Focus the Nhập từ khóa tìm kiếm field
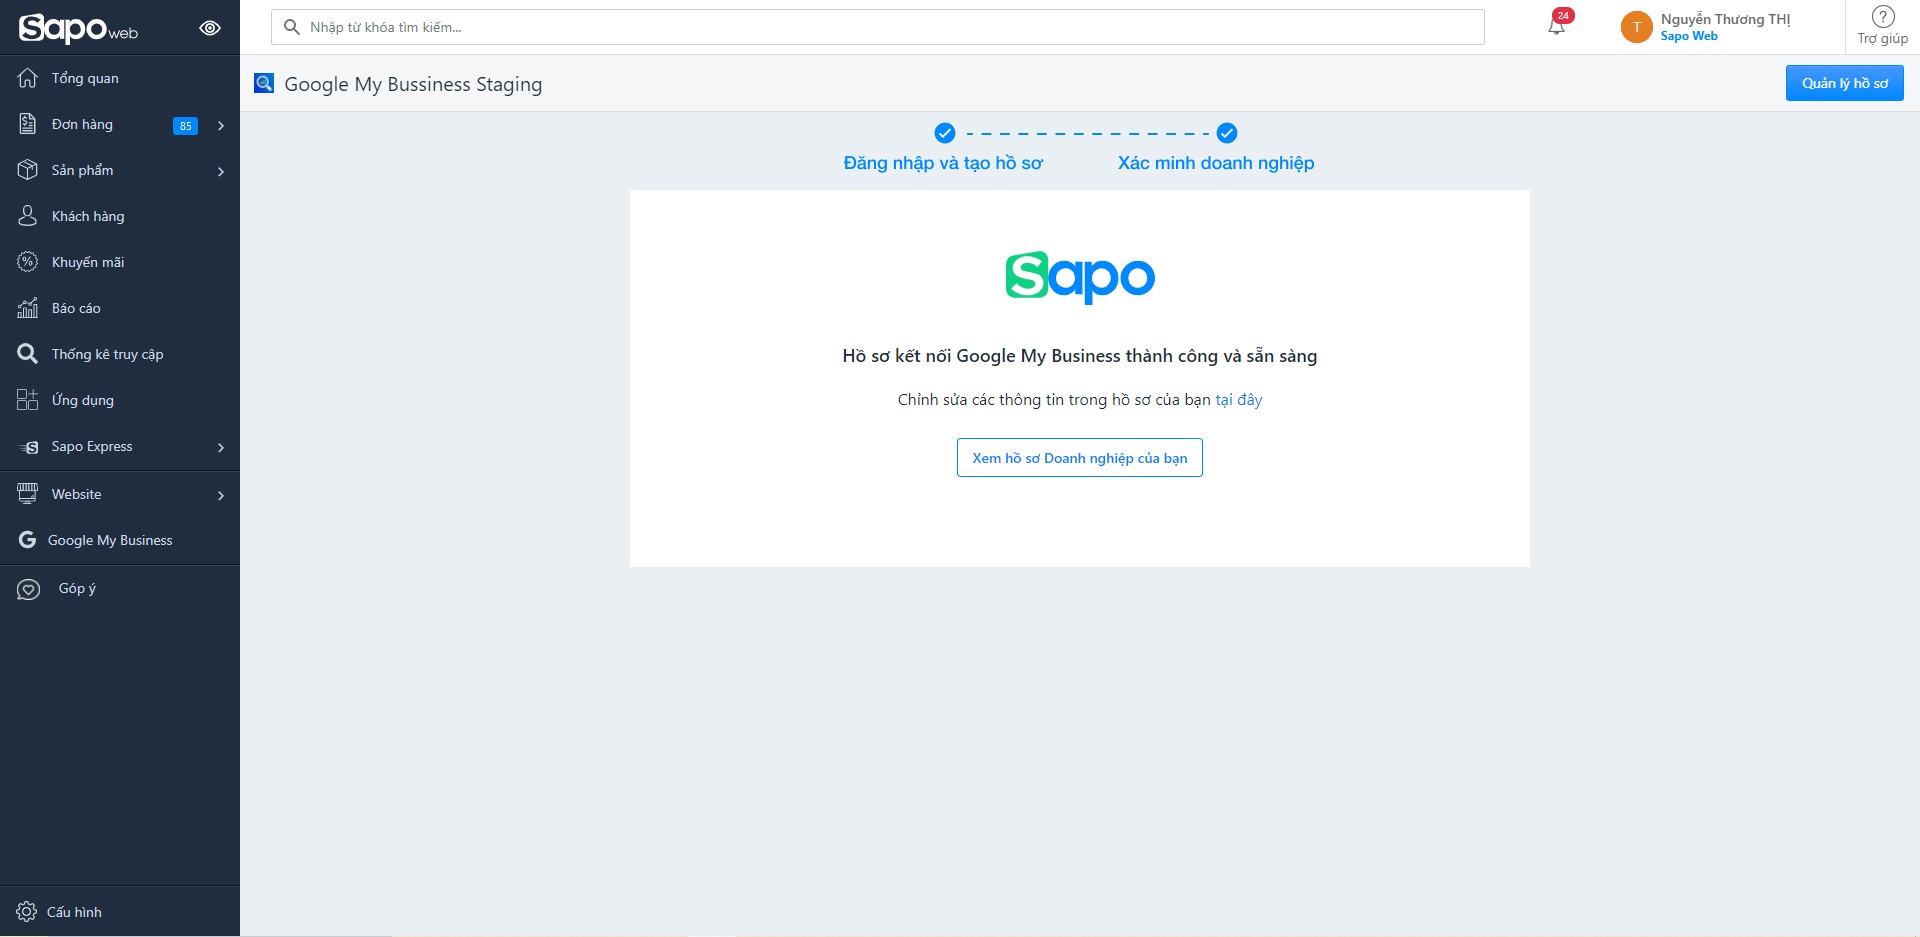The image size is (1920, 937). coord(877,27)
